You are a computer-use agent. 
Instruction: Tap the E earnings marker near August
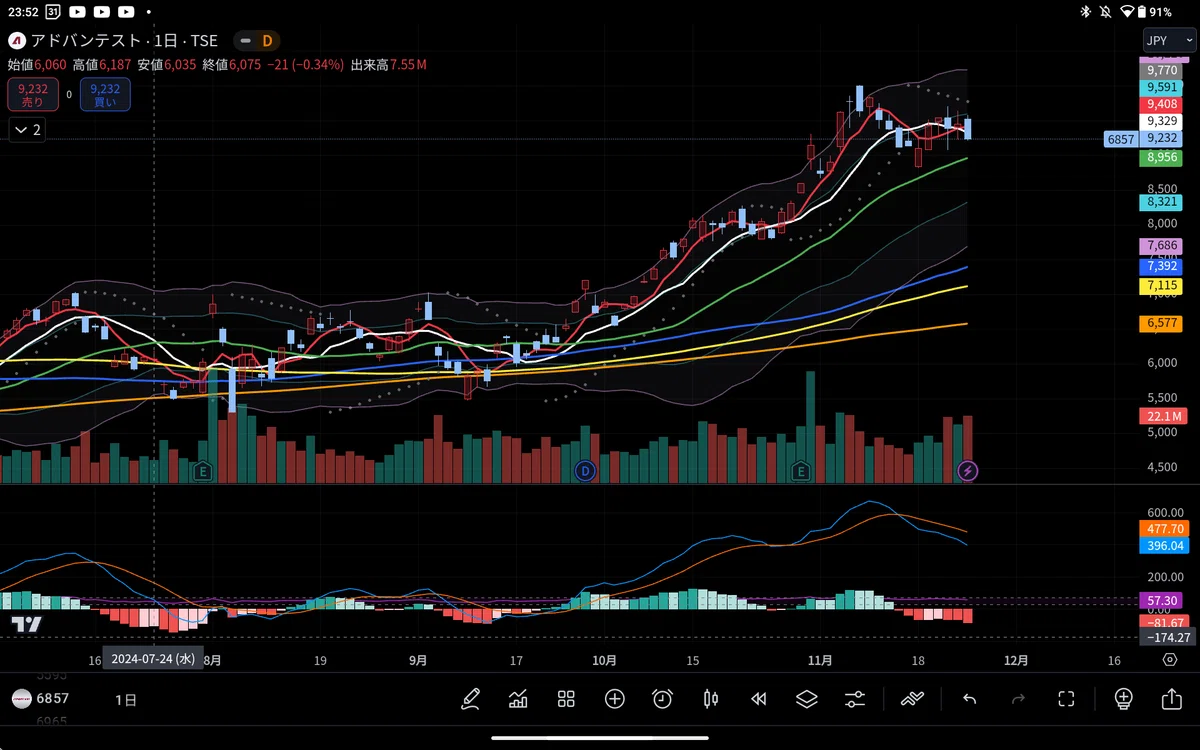pyautogui.click(x=203, y=470)
